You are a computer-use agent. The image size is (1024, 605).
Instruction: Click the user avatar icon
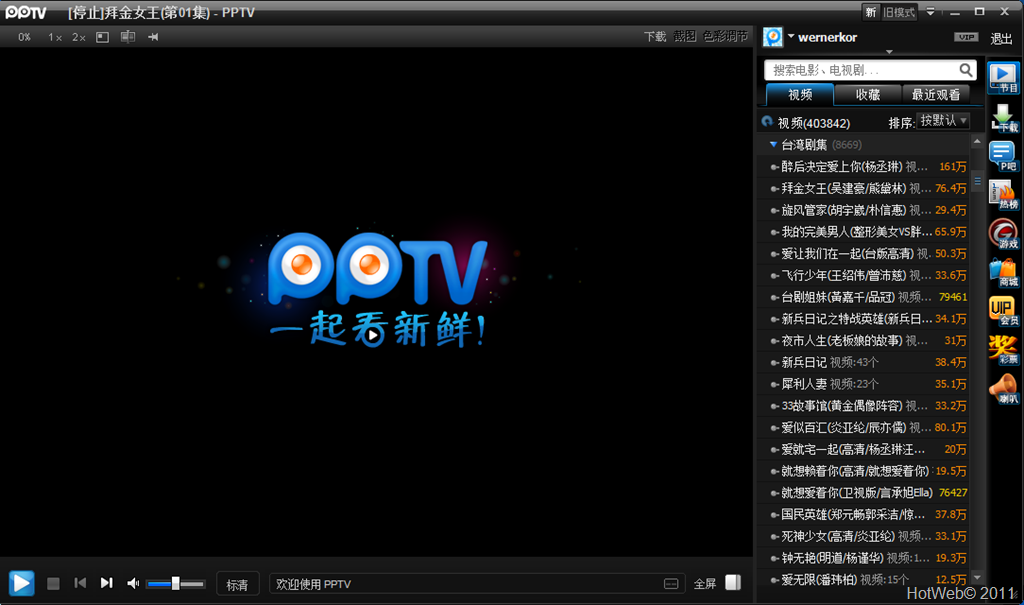(773, 37)
